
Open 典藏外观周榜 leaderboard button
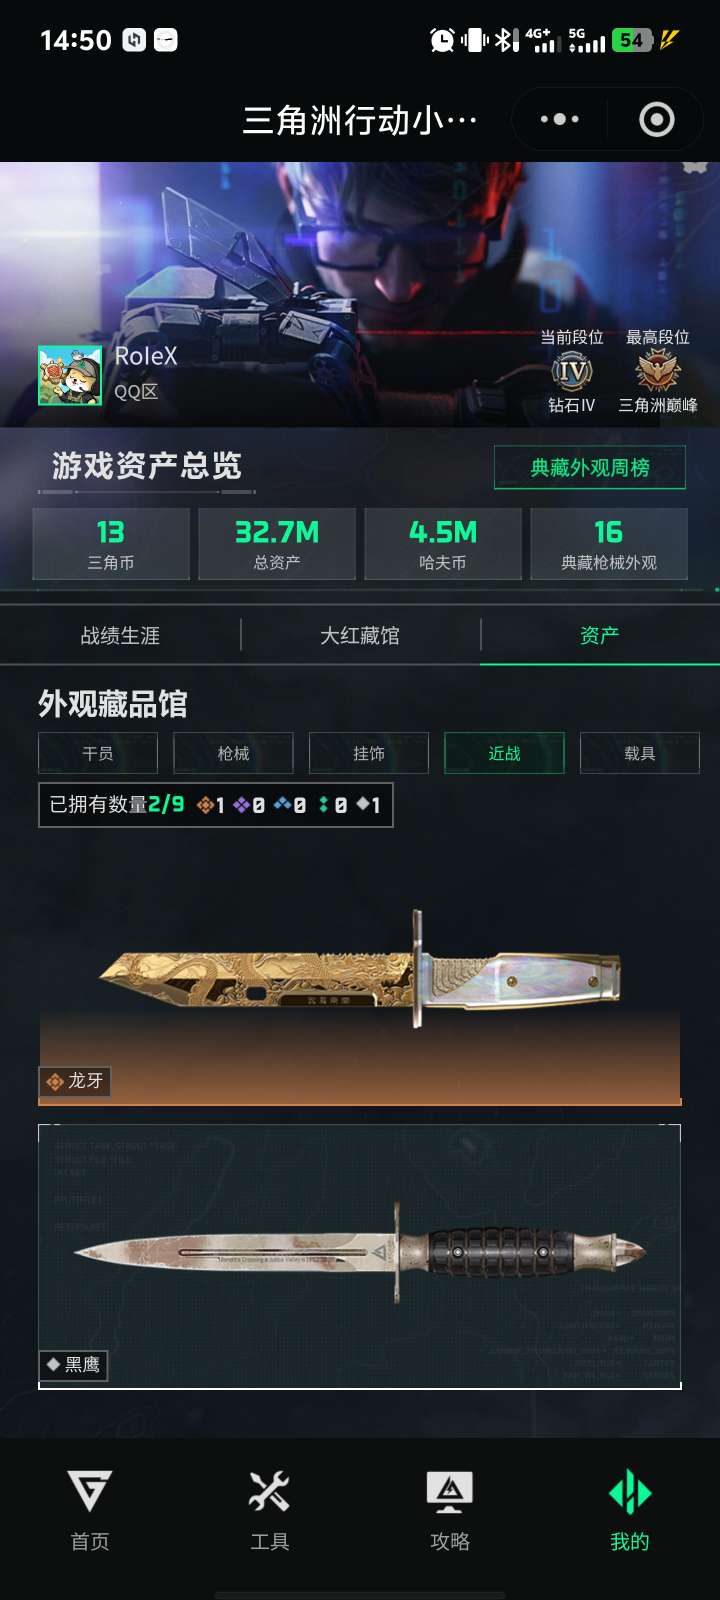[x=590, y=467]
